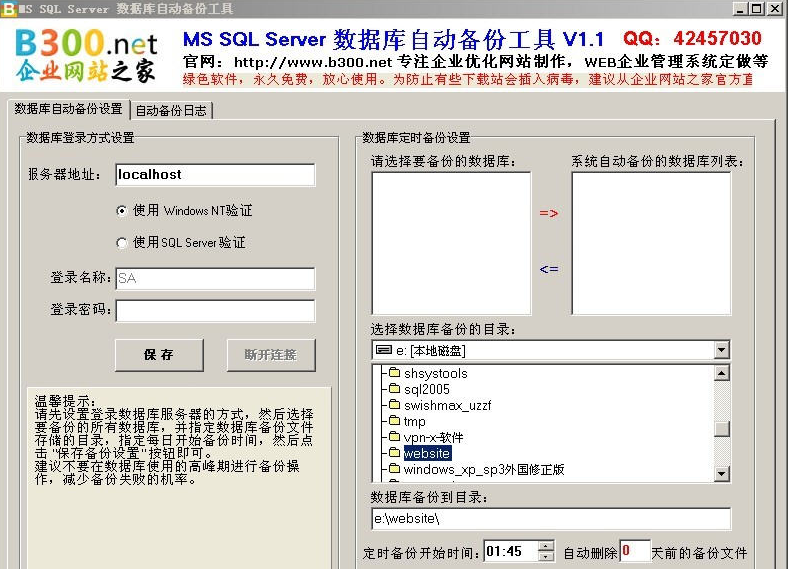Click the 登录密码 field

pos(215,311)
